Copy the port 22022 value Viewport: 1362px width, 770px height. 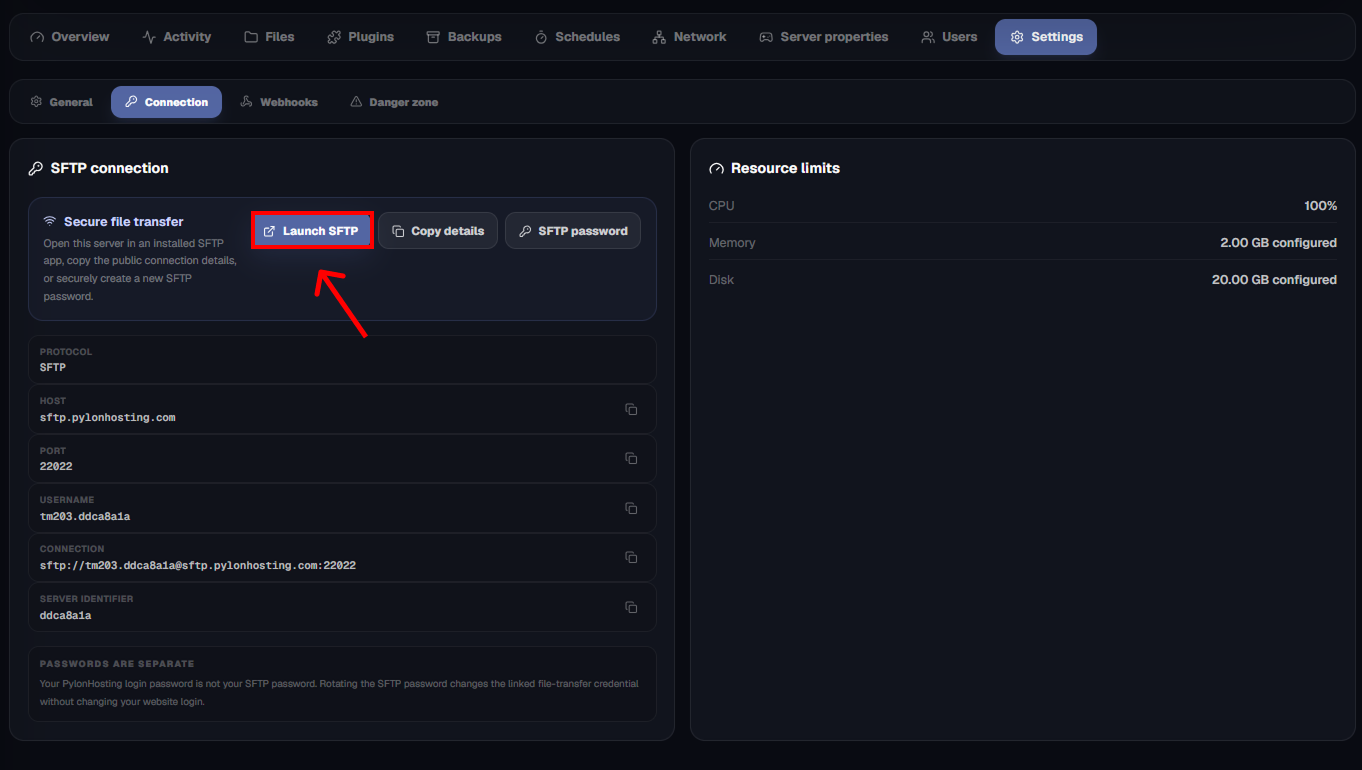click(631, 458)
